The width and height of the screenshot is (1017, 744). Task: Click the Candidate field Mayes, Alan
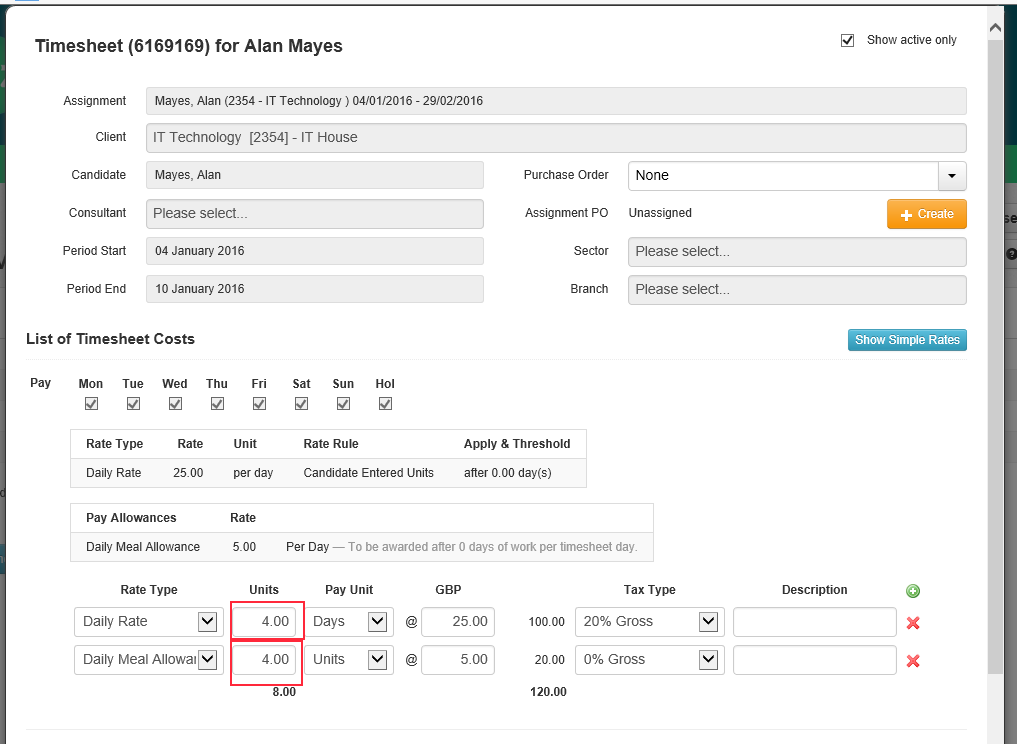pos(315,175)
